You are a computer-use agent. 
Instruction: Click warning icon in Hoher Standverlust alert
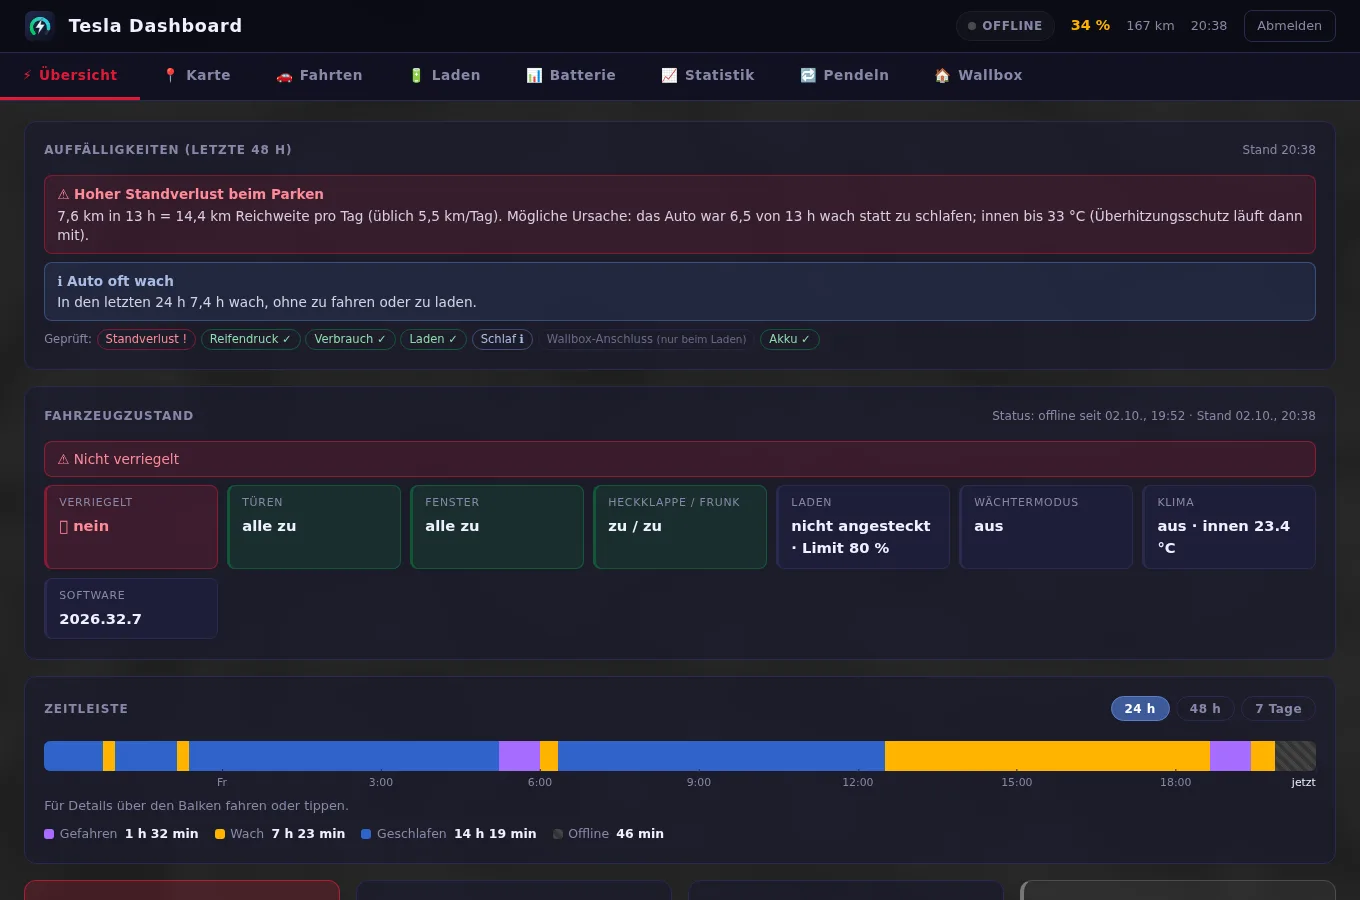(63, 194)
